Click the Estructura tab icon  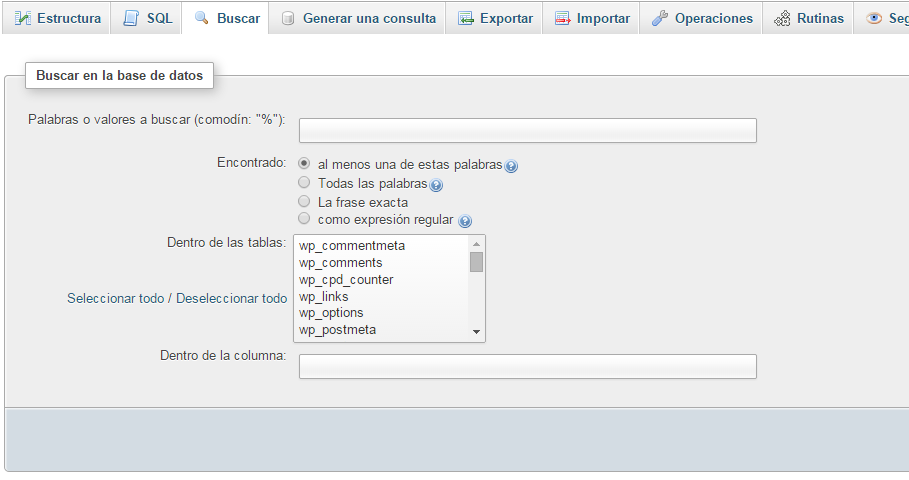click(x=23, y=18)
